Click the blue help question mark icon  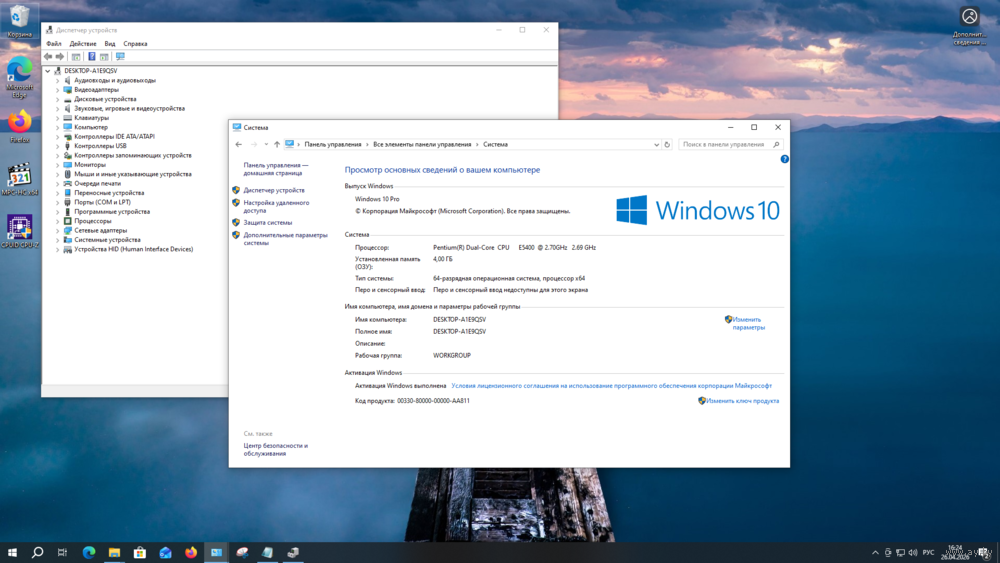click(x=784, y=159)
